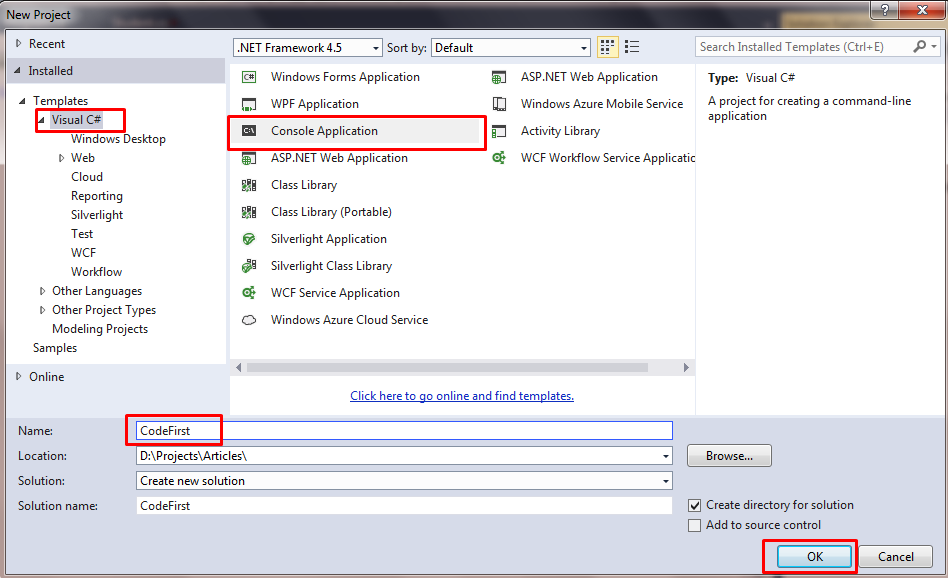Open the online templates link
948x578 pixels.
point(462,396)
